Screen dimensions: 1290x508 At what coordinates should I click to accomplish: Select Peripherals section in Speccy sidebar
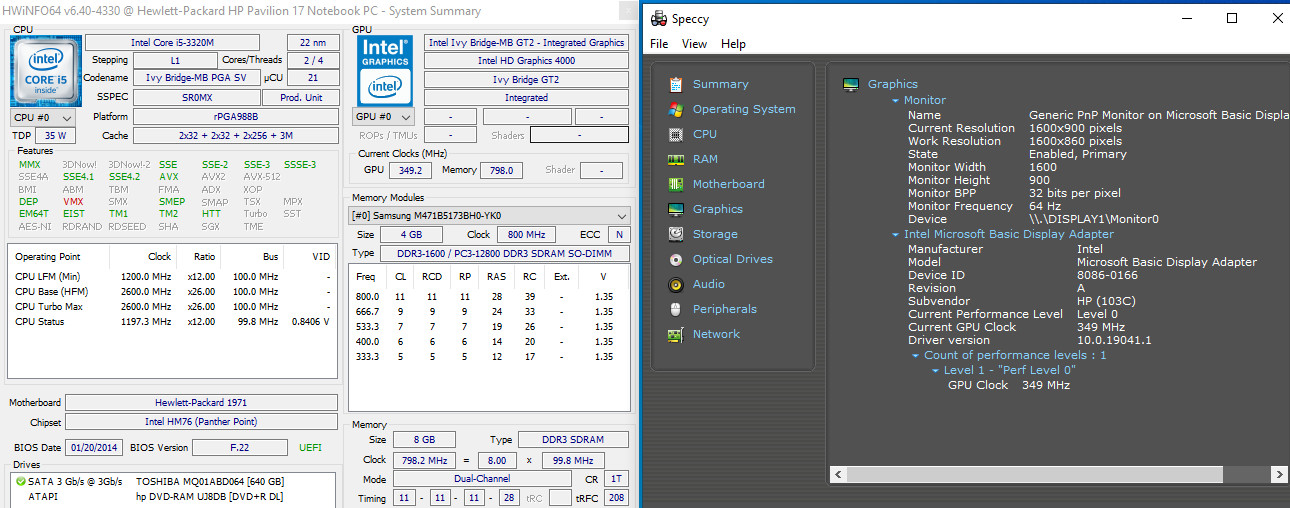pyautogui.click(x=725, y=309)
